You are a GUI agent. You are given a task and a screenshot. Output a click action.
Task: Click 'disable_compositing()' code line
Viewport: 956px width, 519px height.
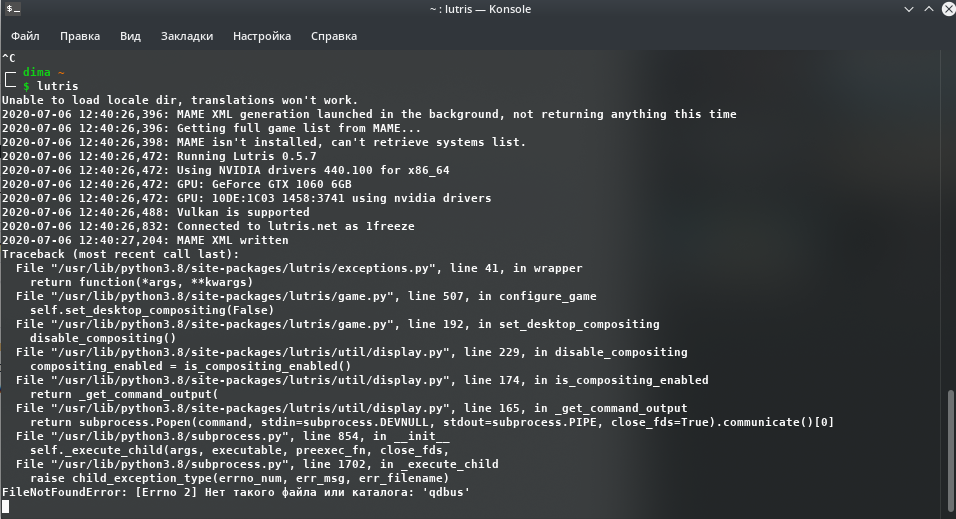click(x=103, y=338)
